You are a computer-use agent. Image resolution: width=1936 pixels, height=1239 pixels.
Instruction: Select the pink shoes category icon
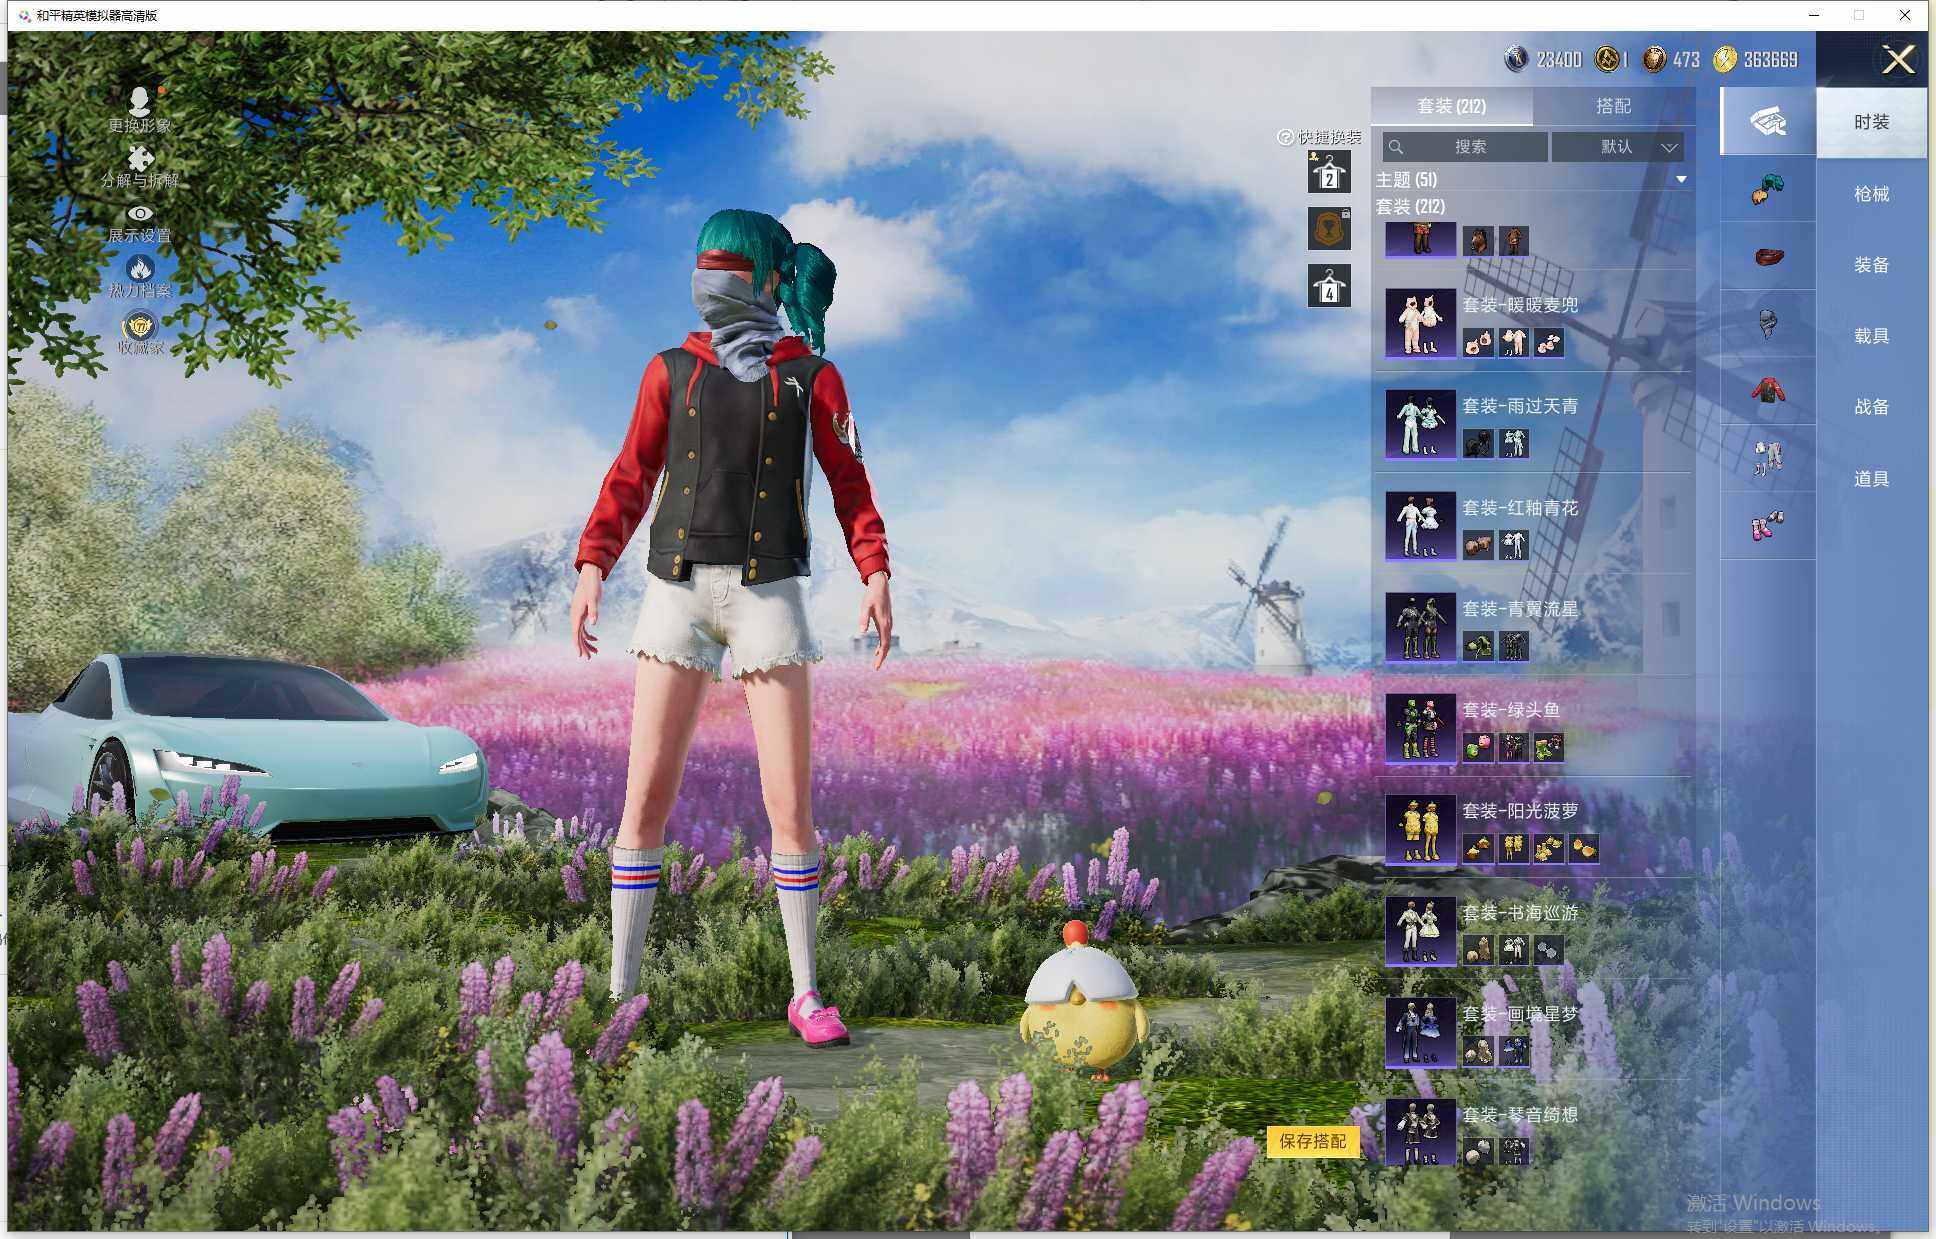point(1767,524)
